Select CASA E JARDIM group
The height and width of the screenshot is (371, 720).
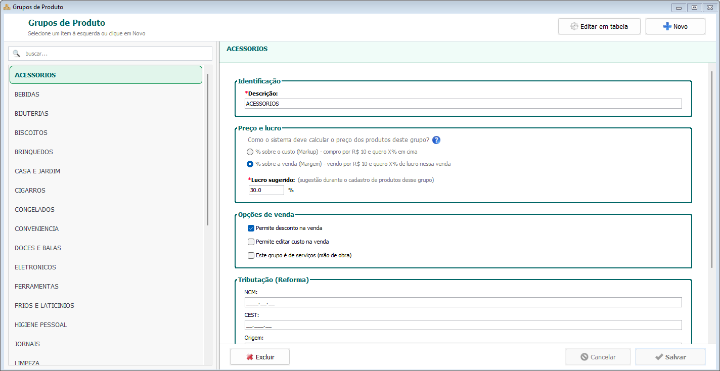(x=106, y=171)
